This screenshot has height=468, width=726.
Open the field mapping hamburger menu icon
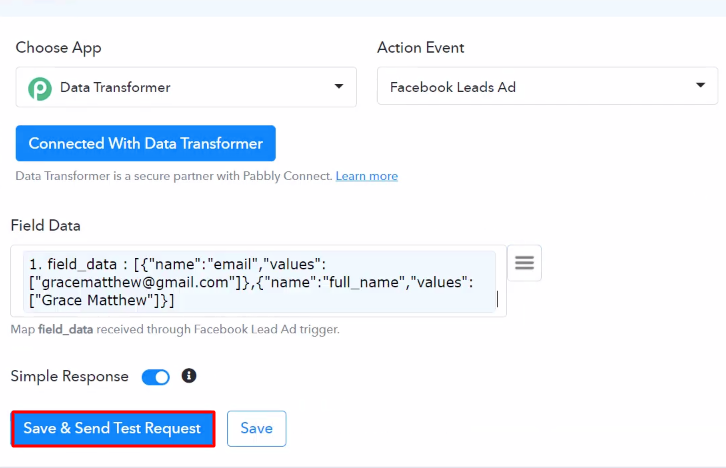(525, 263)
